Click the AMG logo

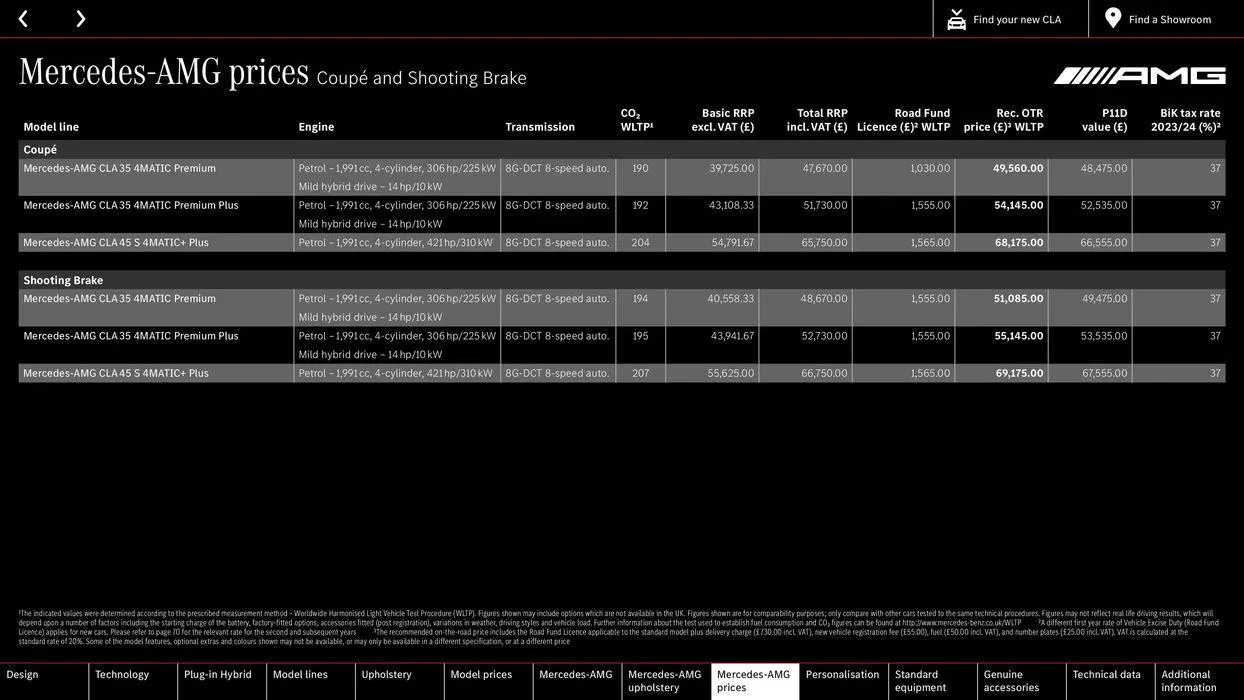point(1139,76)
